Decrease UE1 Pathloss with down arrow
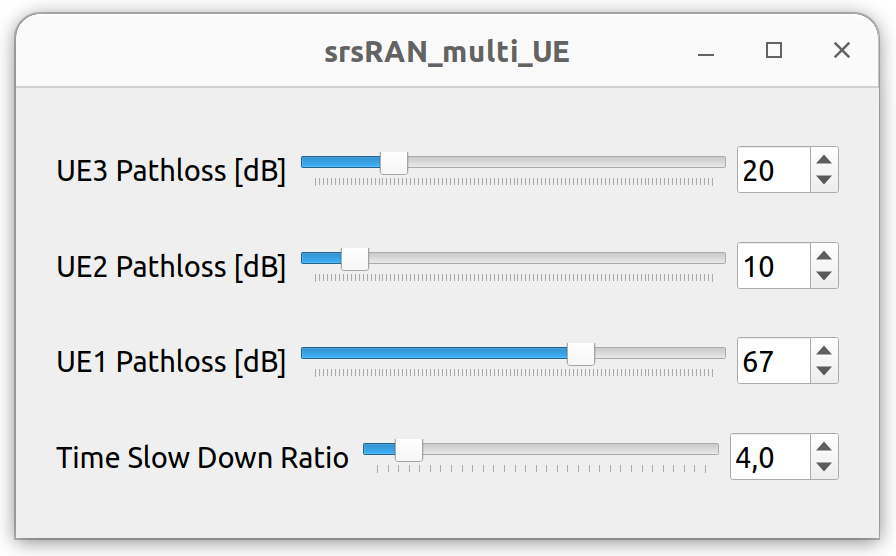Screen dimensions: 896x556 tap(823, 371)
